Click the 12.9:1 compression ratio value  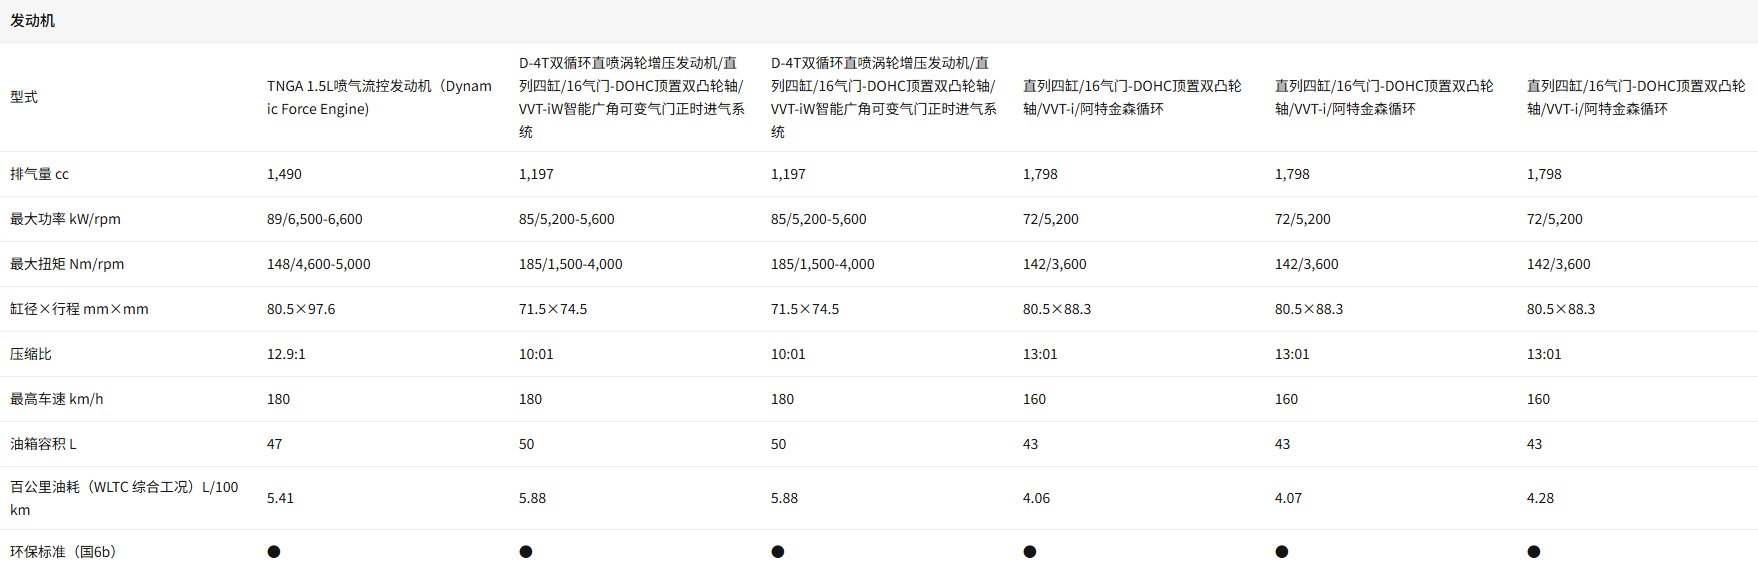(x=286, y=354)
